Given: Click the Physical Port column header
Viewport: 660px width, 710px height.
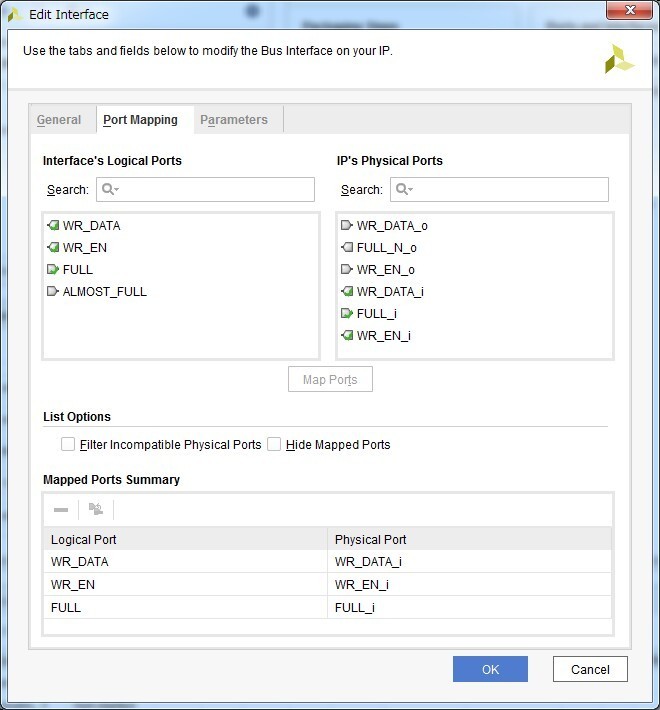Looking at the screenshot, I should click(469, 539).
